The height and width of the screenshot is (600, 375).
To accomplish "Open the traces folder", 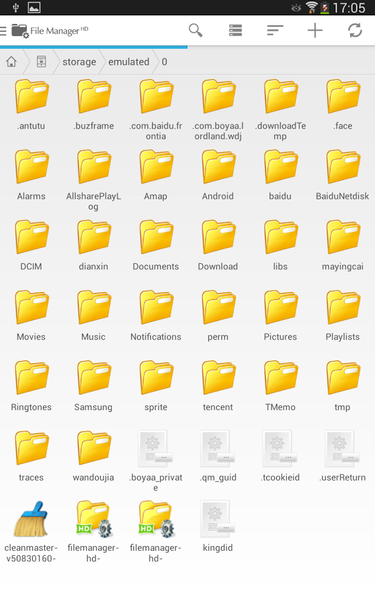I will tap(31, 455).
